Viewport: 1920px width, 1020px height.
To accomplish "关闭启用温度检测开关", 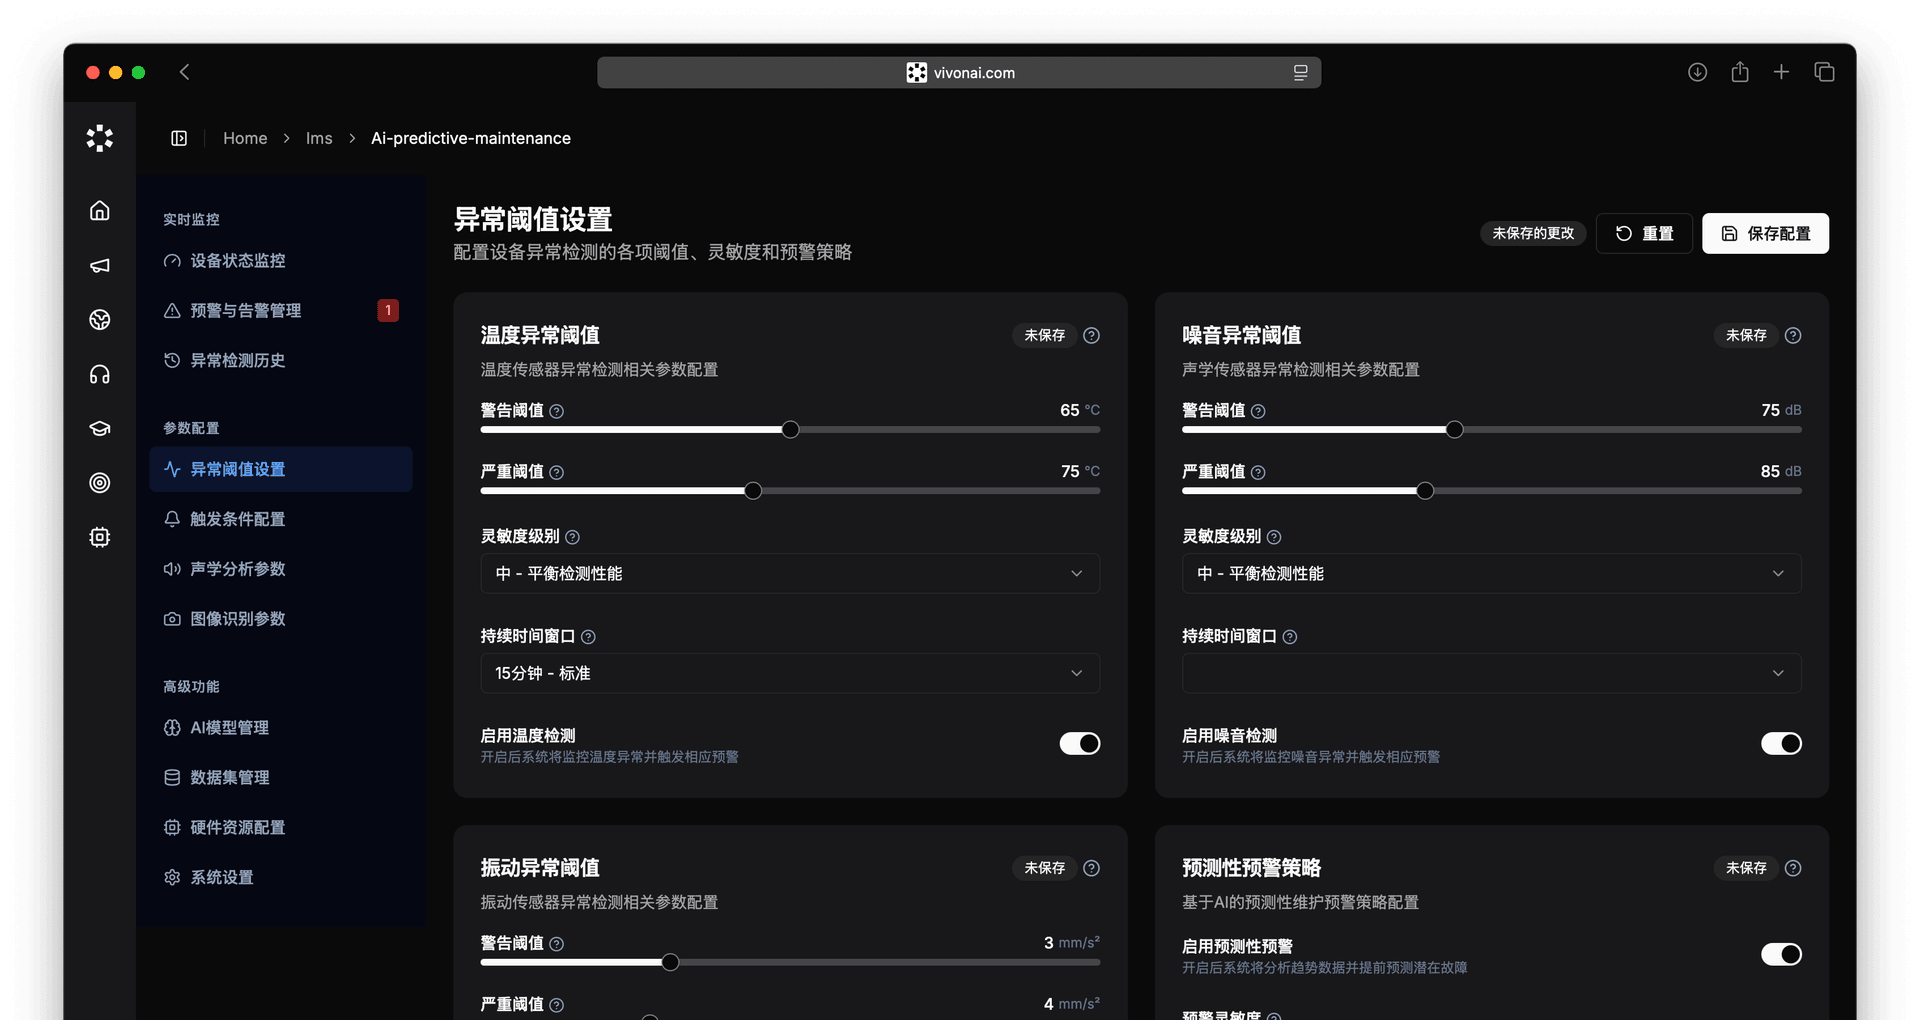I will pyautogui.click(x=1079, y=743).
